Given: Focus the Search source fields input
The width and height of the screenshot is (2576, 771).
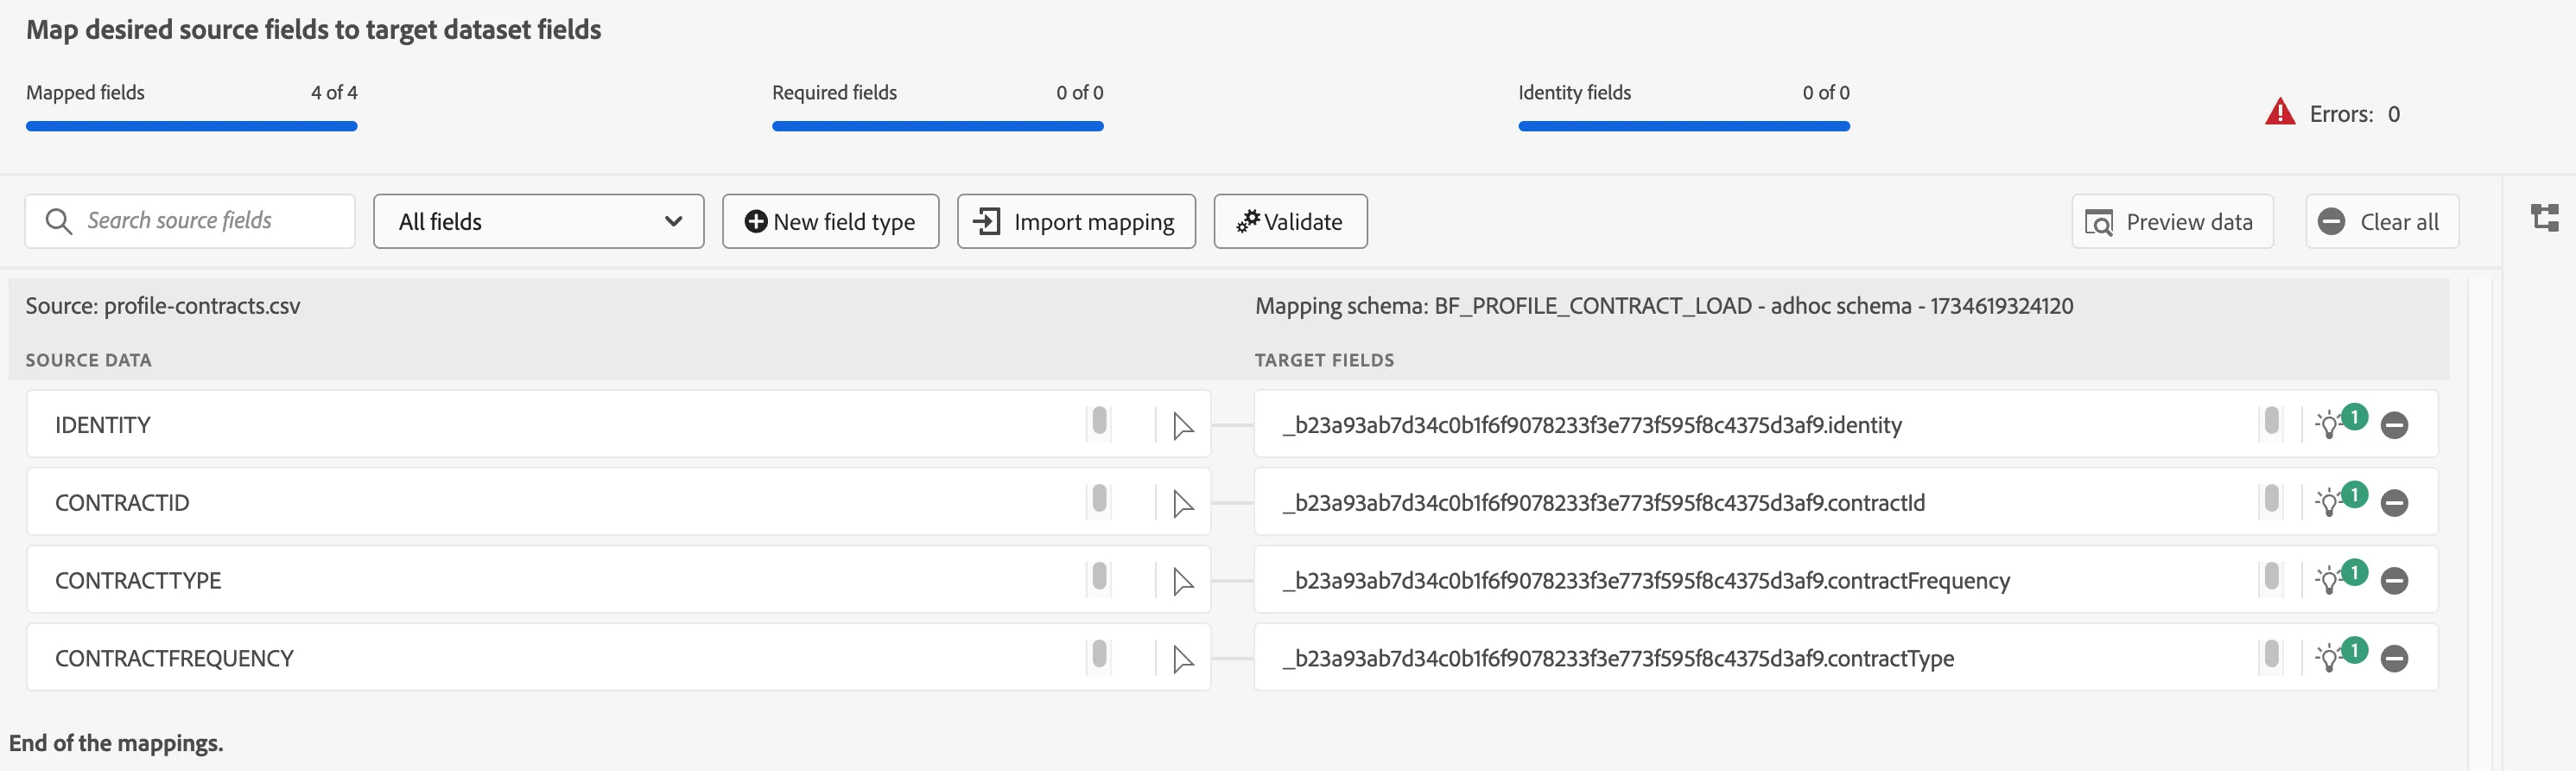Looking at the screenshot, I should click(190, 221).
